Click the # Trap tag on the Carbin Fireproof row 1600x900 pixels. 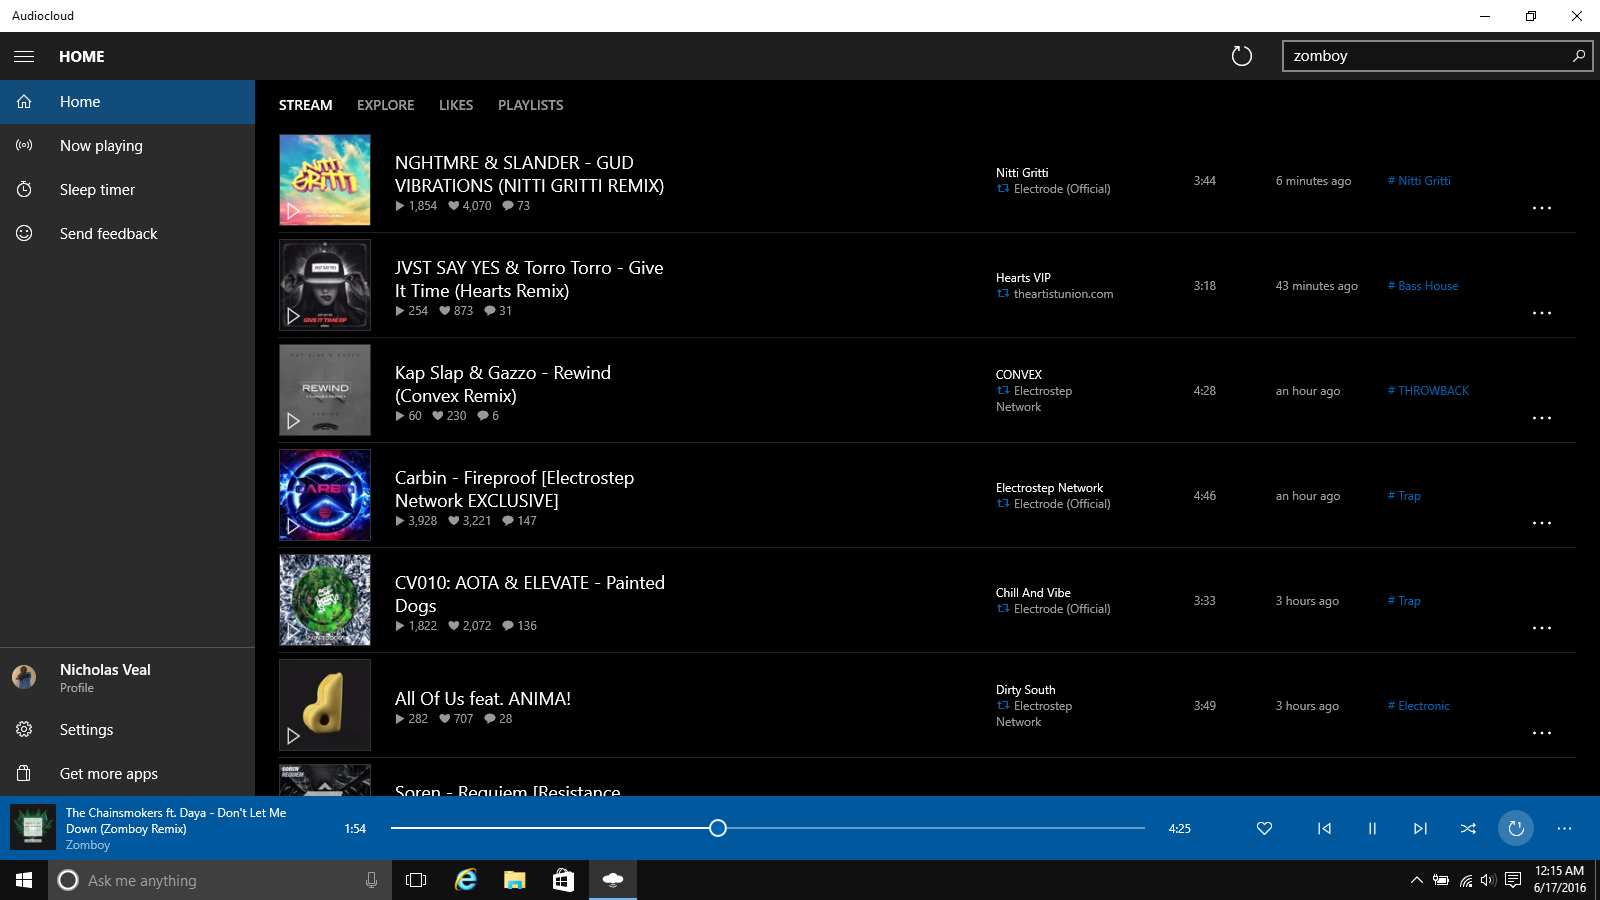(1404, 496)
